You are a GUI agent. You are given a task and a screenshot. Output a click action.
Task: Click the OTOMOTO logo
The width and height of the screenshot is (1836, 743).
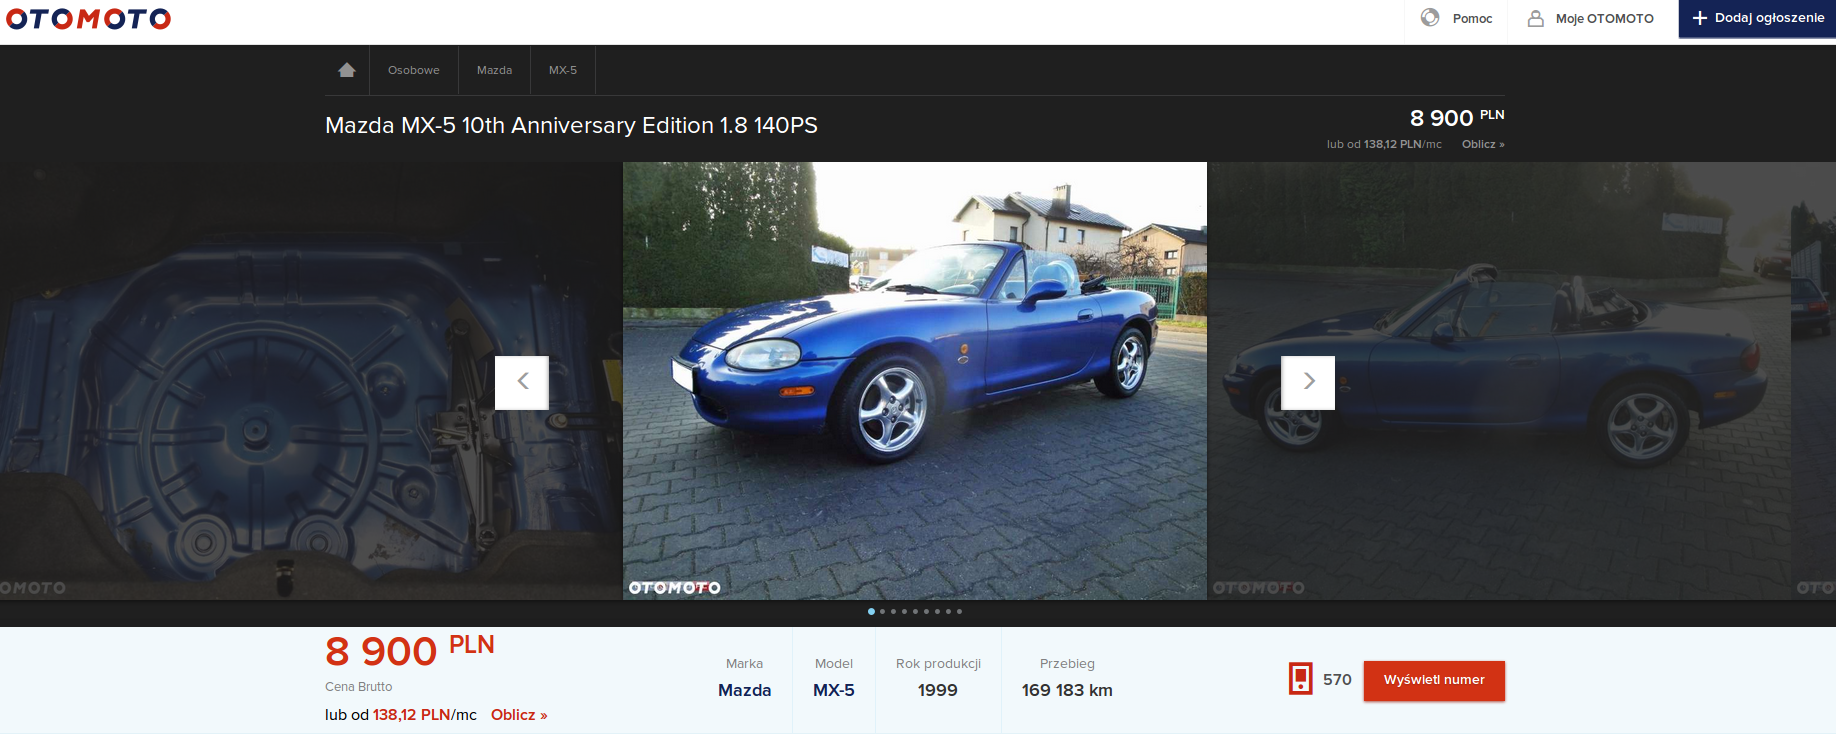tap(88, 19)
